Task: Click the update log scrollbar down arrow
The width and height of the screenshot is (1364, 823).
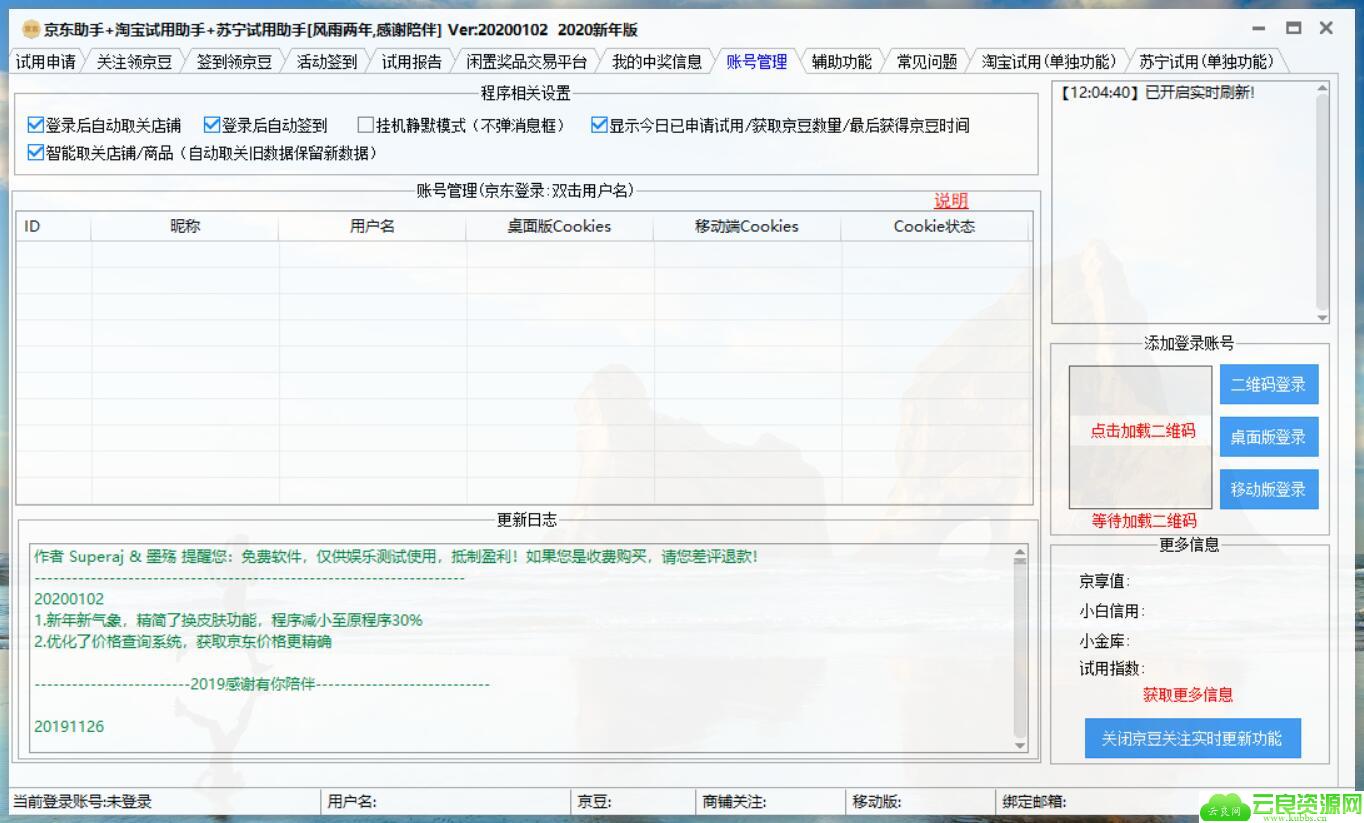Action: pyautogui.click(x=1020, y=745)
